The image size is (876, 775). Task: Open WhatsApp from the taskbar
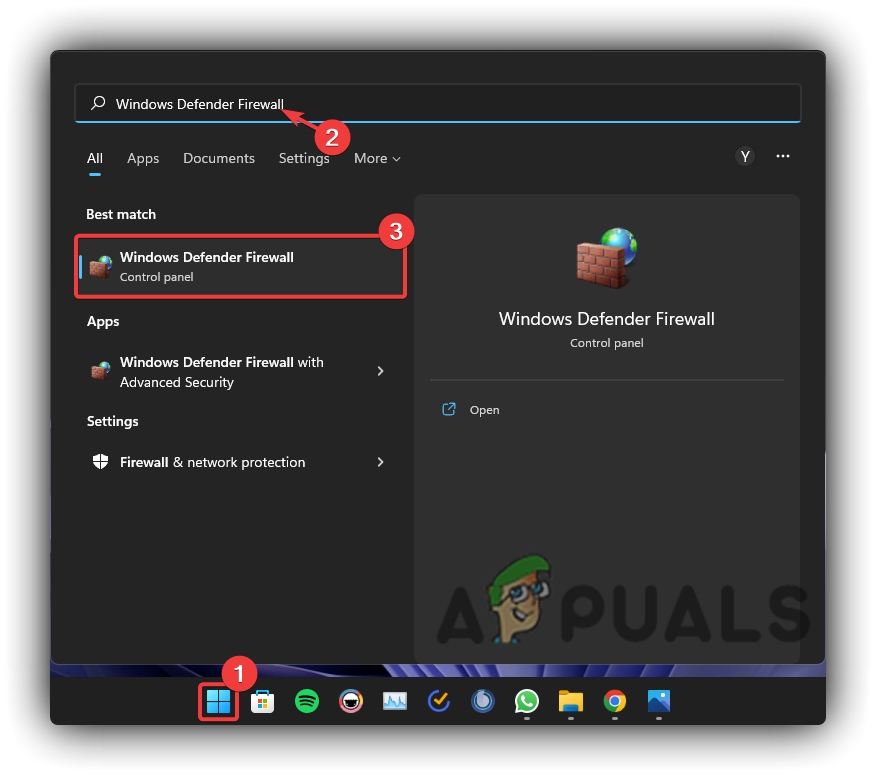point(527,701)
